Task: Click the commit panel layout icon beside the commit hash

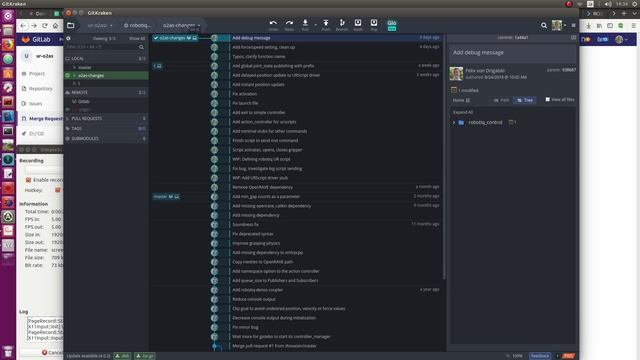Action: (x=573, y=38)
